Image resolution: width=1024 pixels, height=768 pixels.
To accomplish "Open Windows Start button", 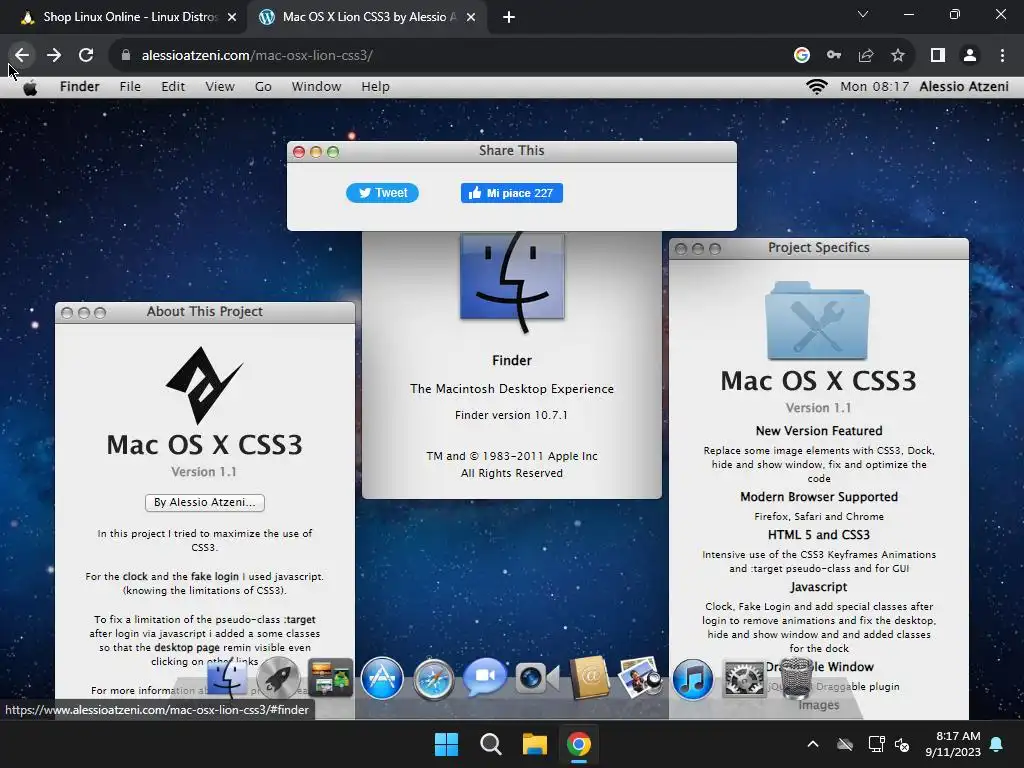I will [x=447, y=744].
